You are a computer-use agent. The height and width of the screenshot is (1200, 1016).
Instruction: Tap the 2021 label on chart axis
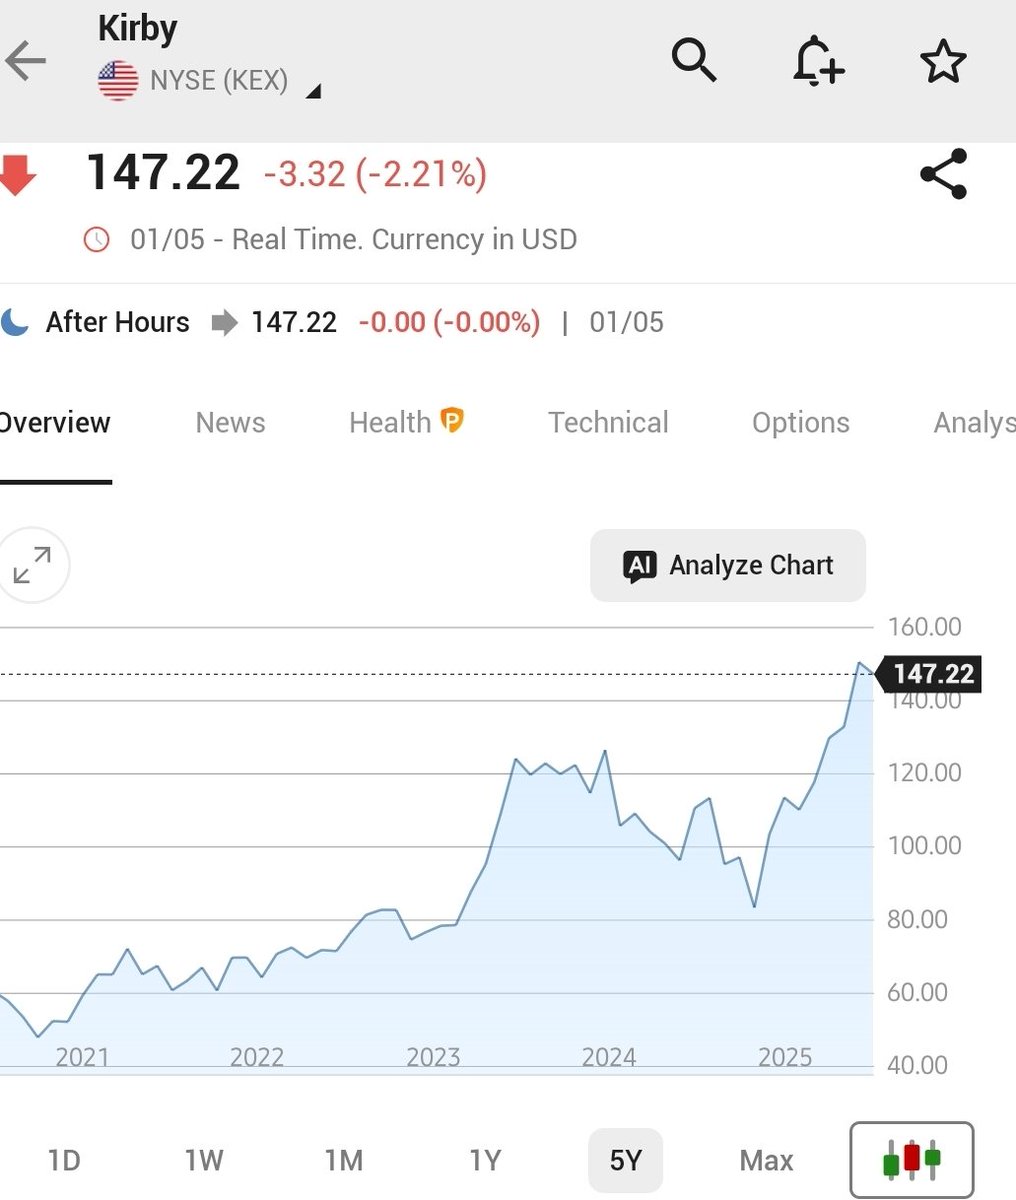coord(82,1057)
